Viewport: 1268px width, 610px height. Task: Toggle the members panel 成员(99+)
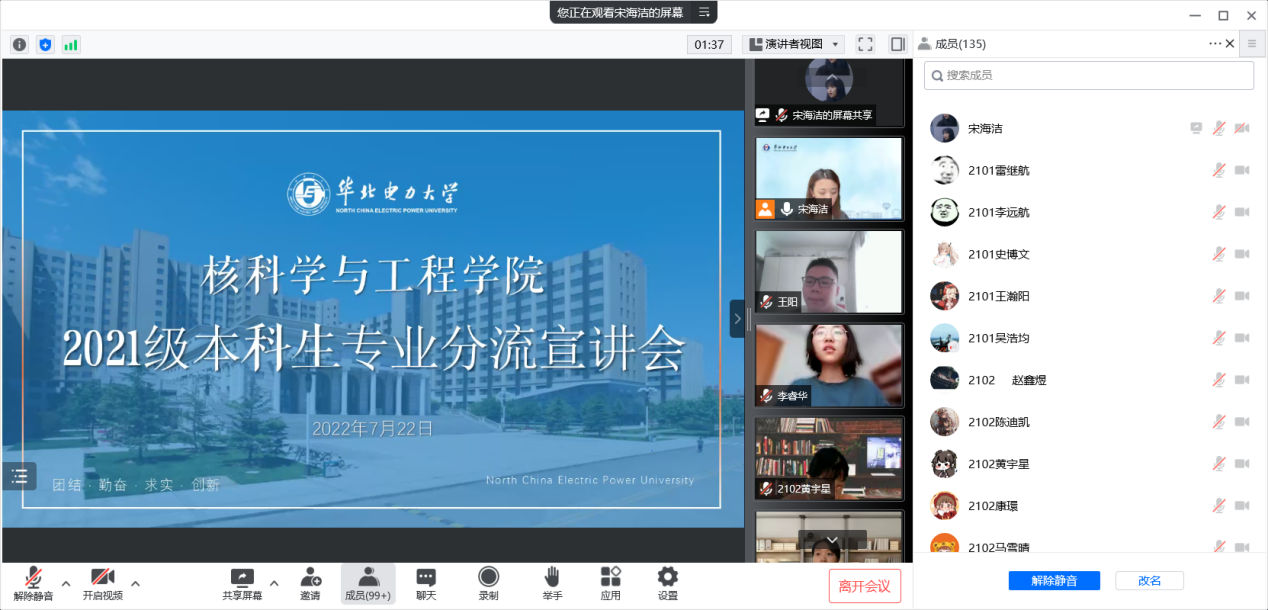(368, 583)
